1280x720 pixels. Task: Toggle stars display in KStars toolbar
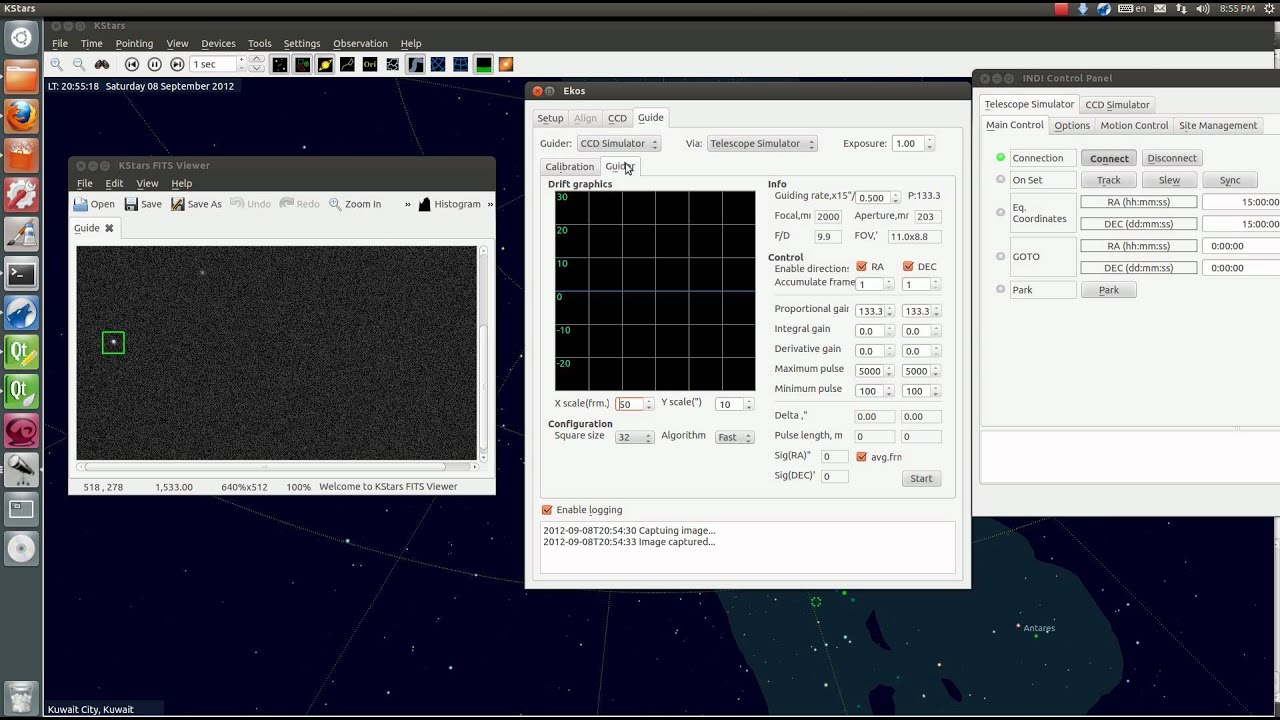[279, 64]
